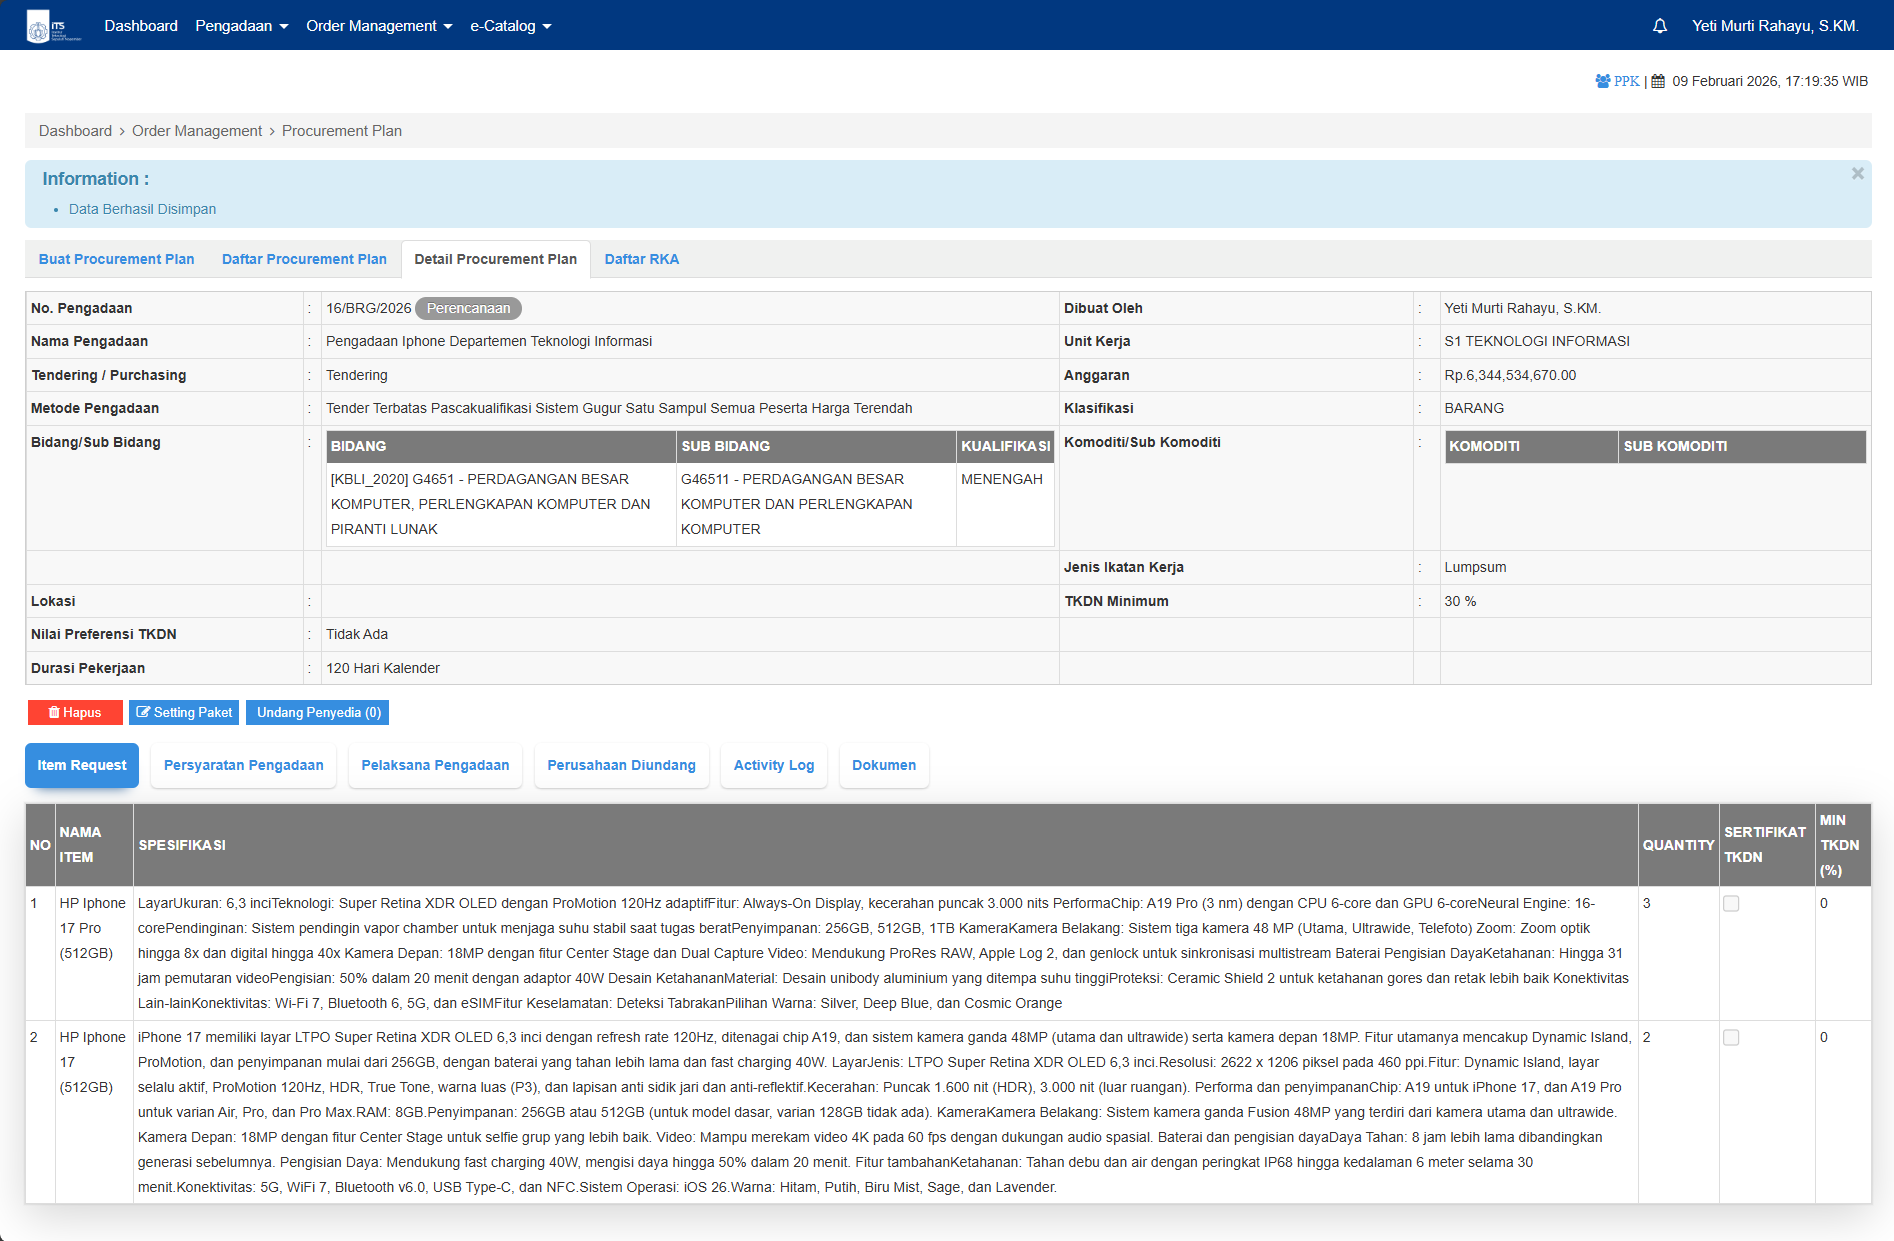Click the ITS logo in navbar
The image size is (1894, 1241).
tap(52, 26)
